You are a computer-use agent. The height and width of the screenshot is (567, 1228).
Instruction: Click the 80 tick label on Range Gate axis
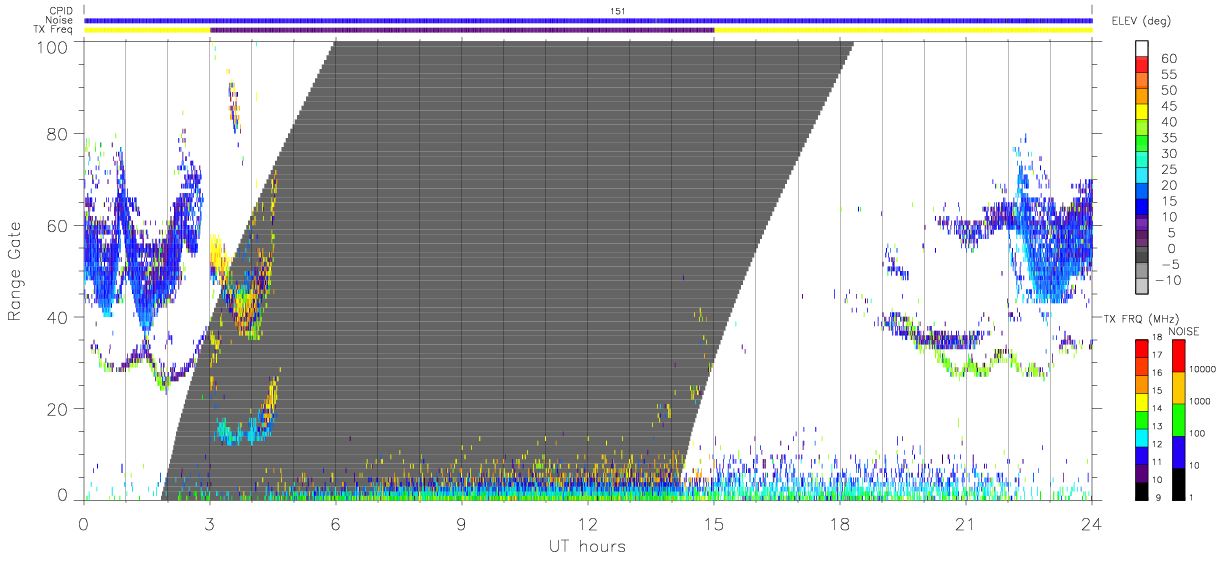[58, 133]
